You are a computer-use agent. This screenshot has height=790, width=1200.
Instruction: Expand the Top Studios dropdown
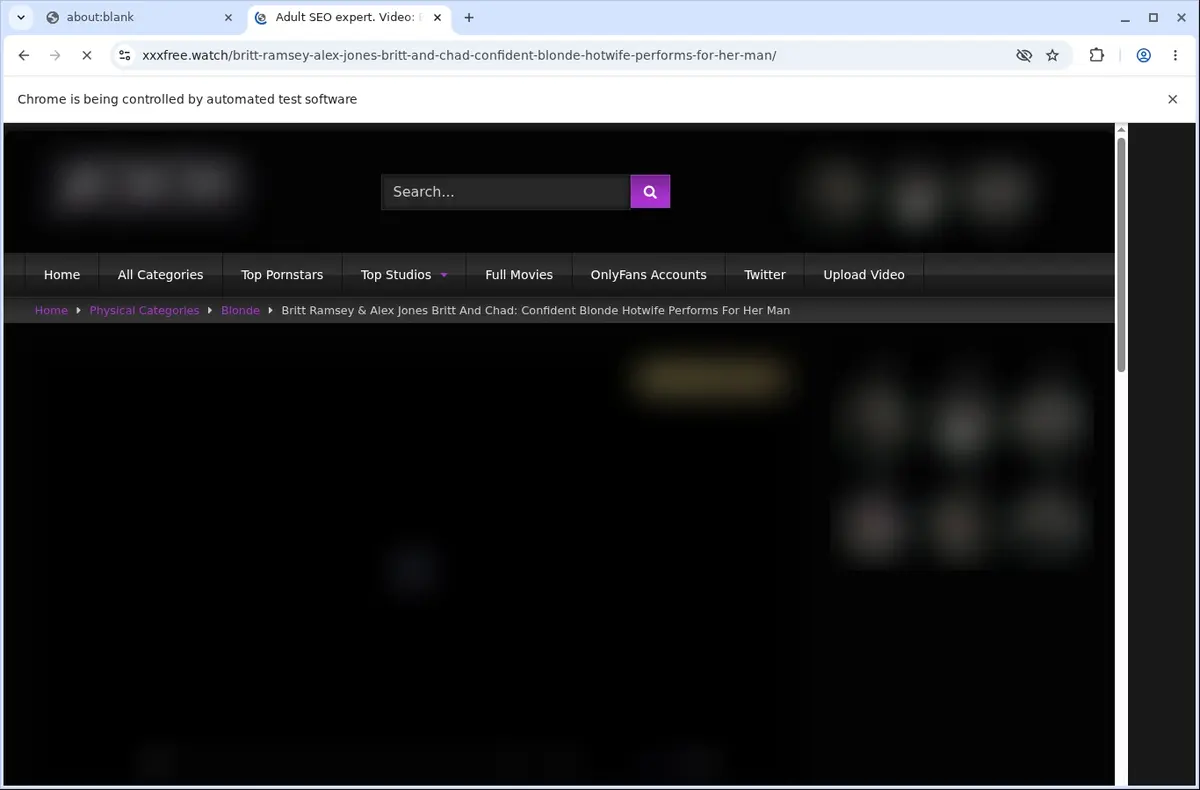[404, 275]
